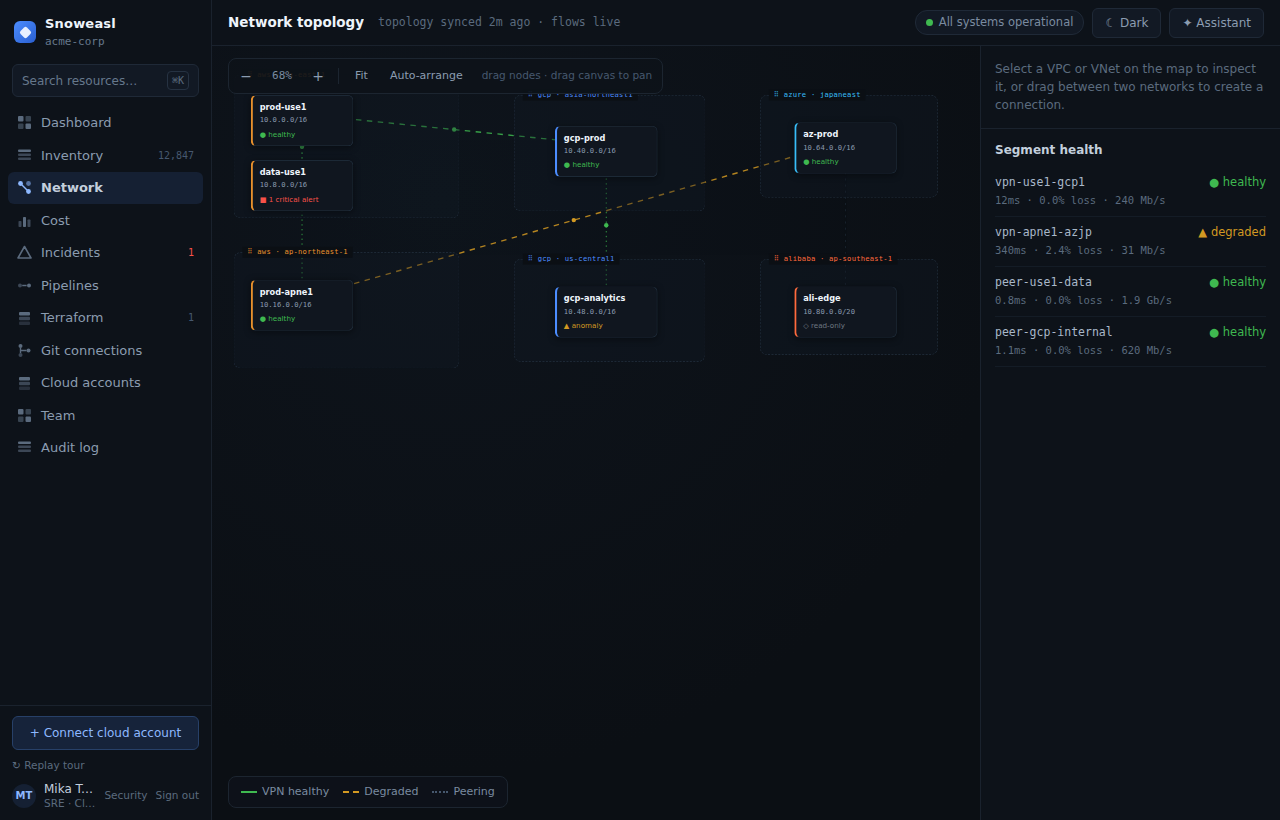
Task: Click the azure japaneast region label
Action: coord(816,95)
